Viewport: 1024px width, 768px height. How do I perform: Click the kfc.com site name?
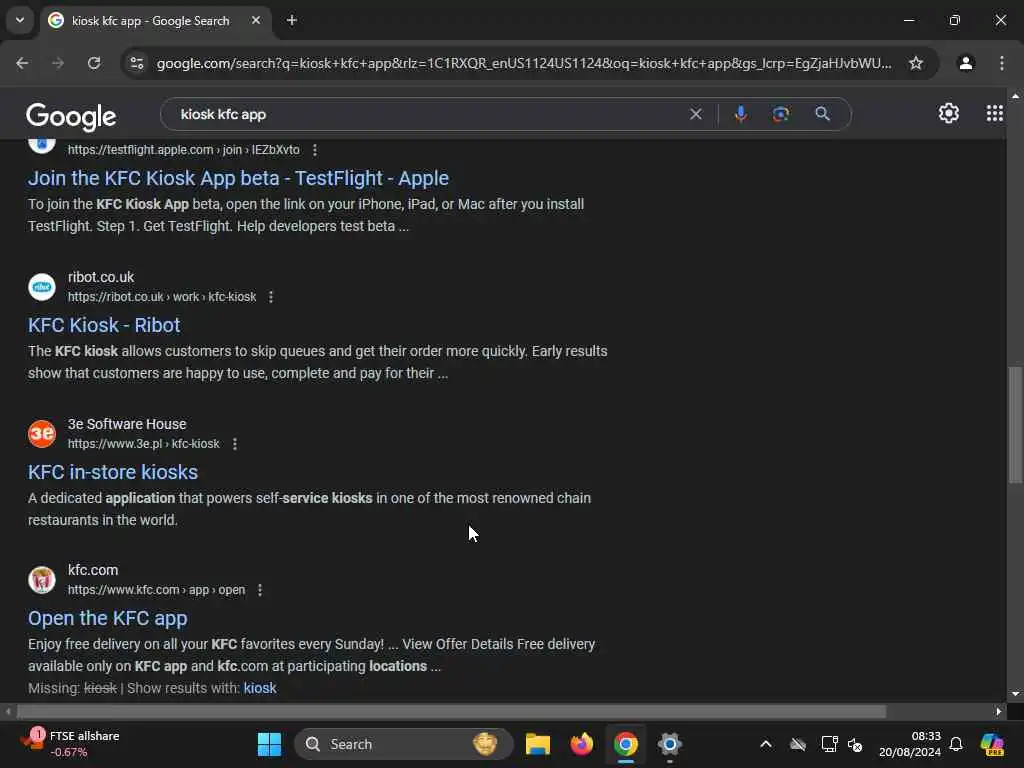click(x=93, y=570)
